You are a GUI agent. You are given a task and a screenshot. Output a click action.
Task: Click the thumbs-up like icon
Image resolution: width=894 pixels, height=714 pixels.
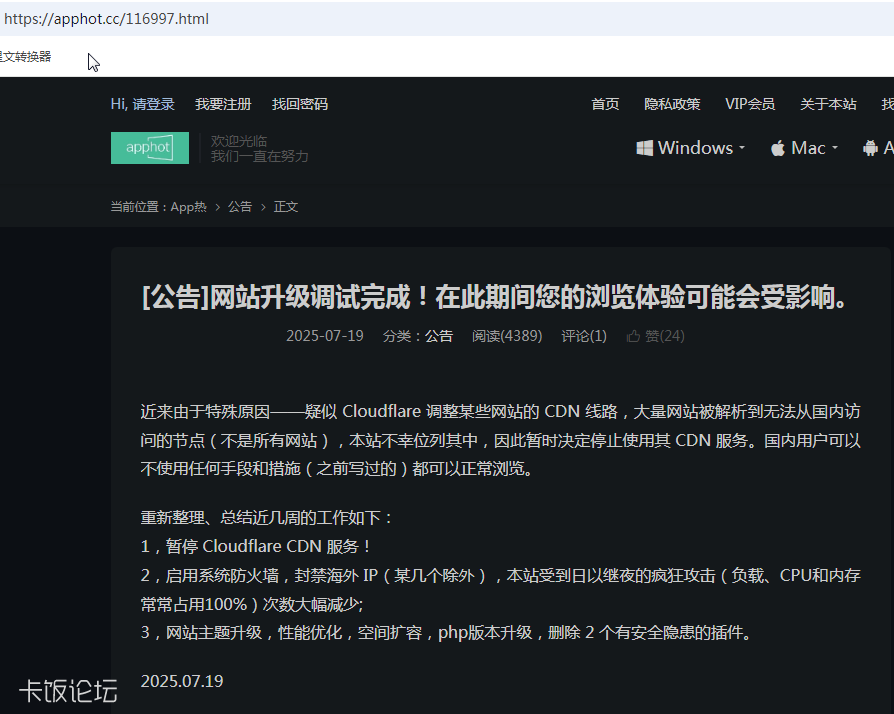(x=632, y=336)
